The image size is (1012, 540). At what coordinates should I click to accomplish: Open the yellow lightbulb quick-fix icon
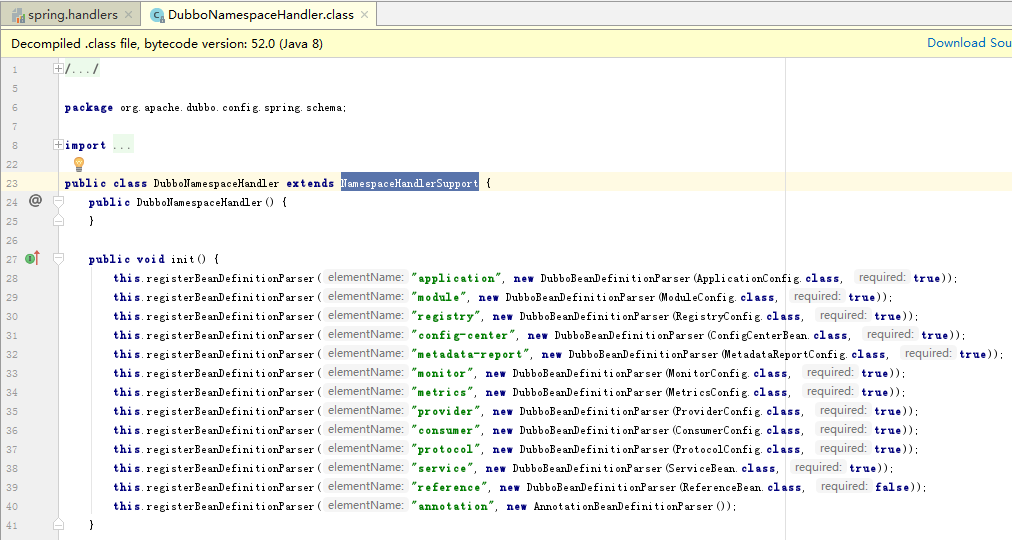tap(79, 164)
